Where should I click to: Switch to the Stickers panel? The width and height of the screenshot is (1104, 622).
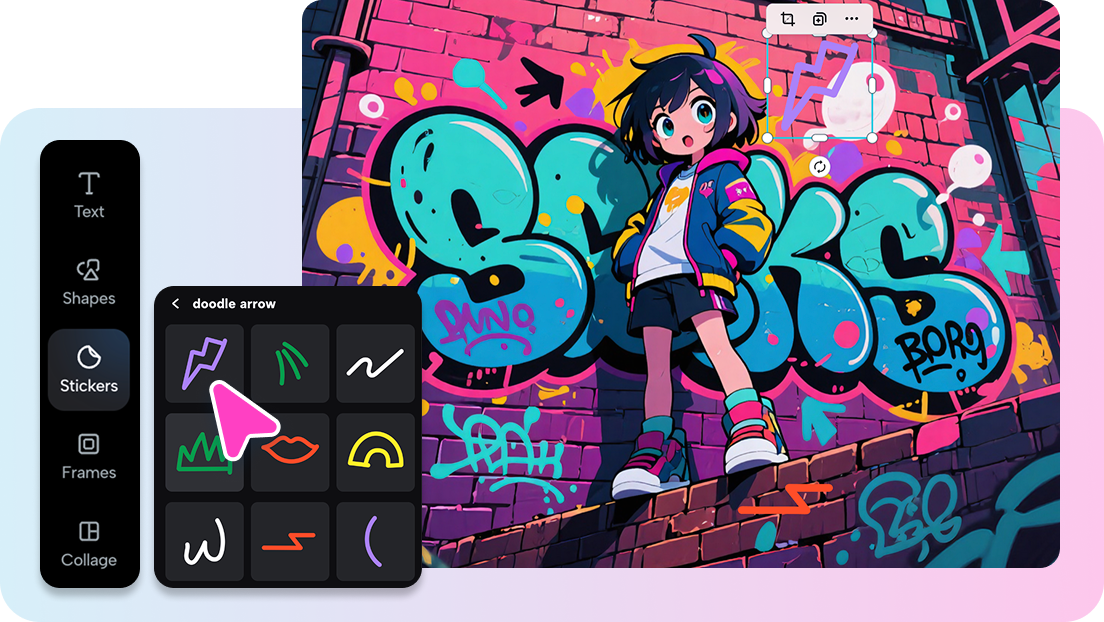pyautogui.click(x=88, y=370)
